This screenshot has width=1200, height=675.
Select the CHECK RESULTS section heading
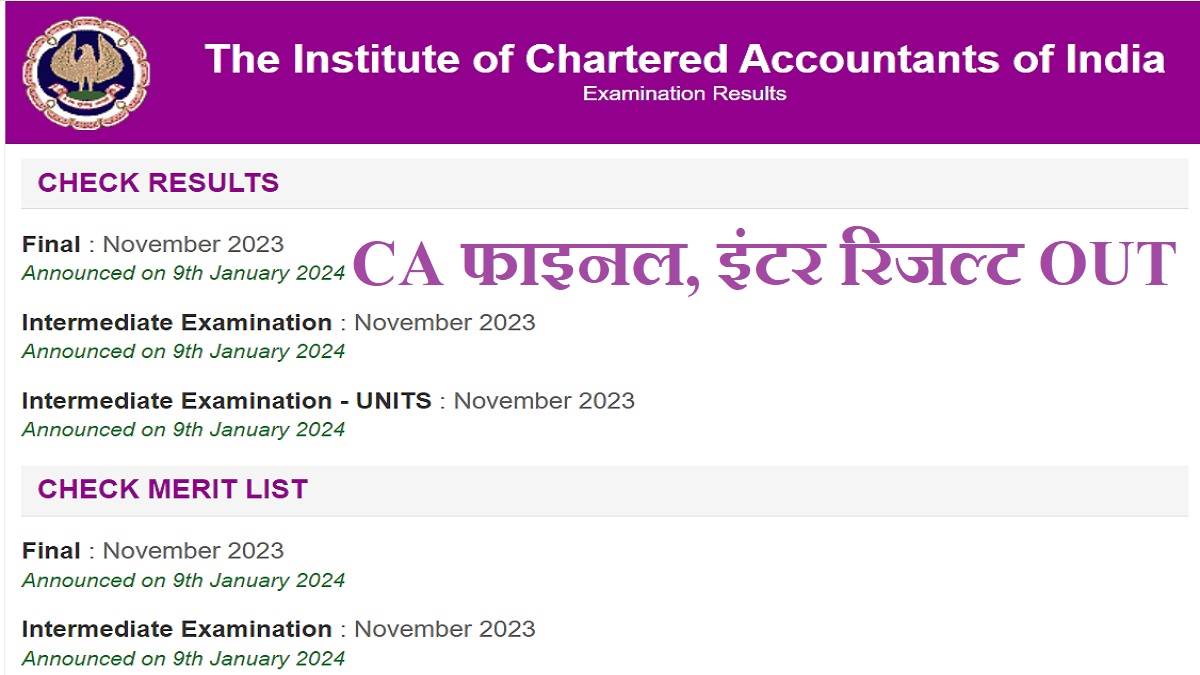[x=158, y=183]
